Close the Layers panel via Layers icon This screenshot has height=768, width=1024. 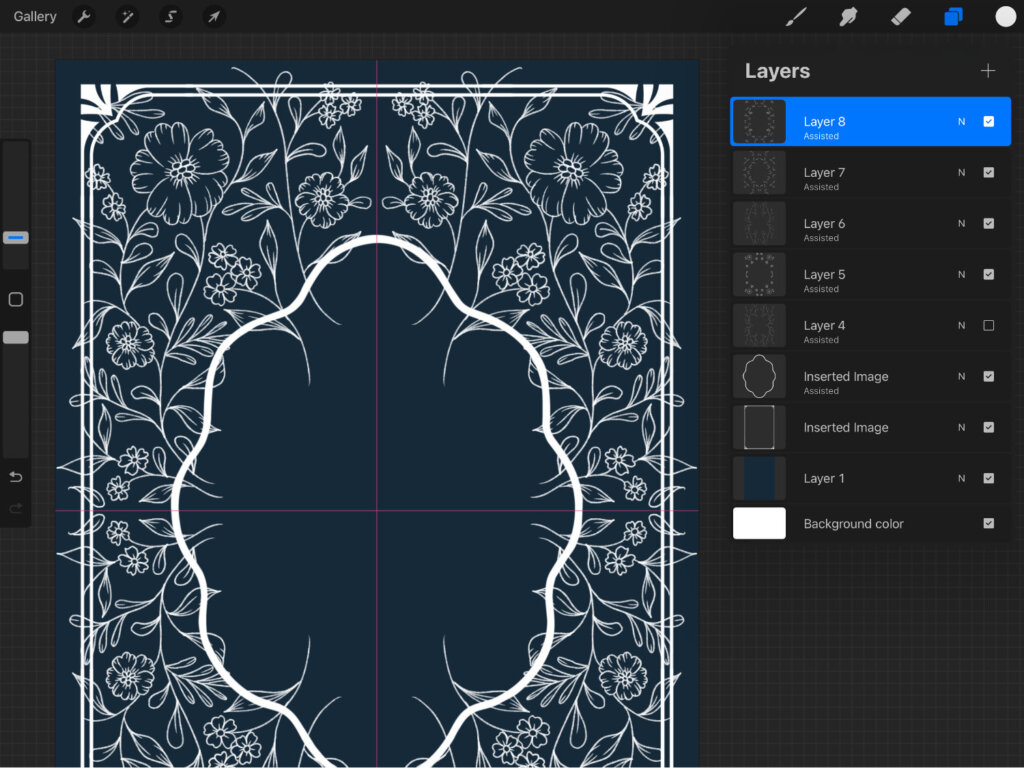point(953,17)
